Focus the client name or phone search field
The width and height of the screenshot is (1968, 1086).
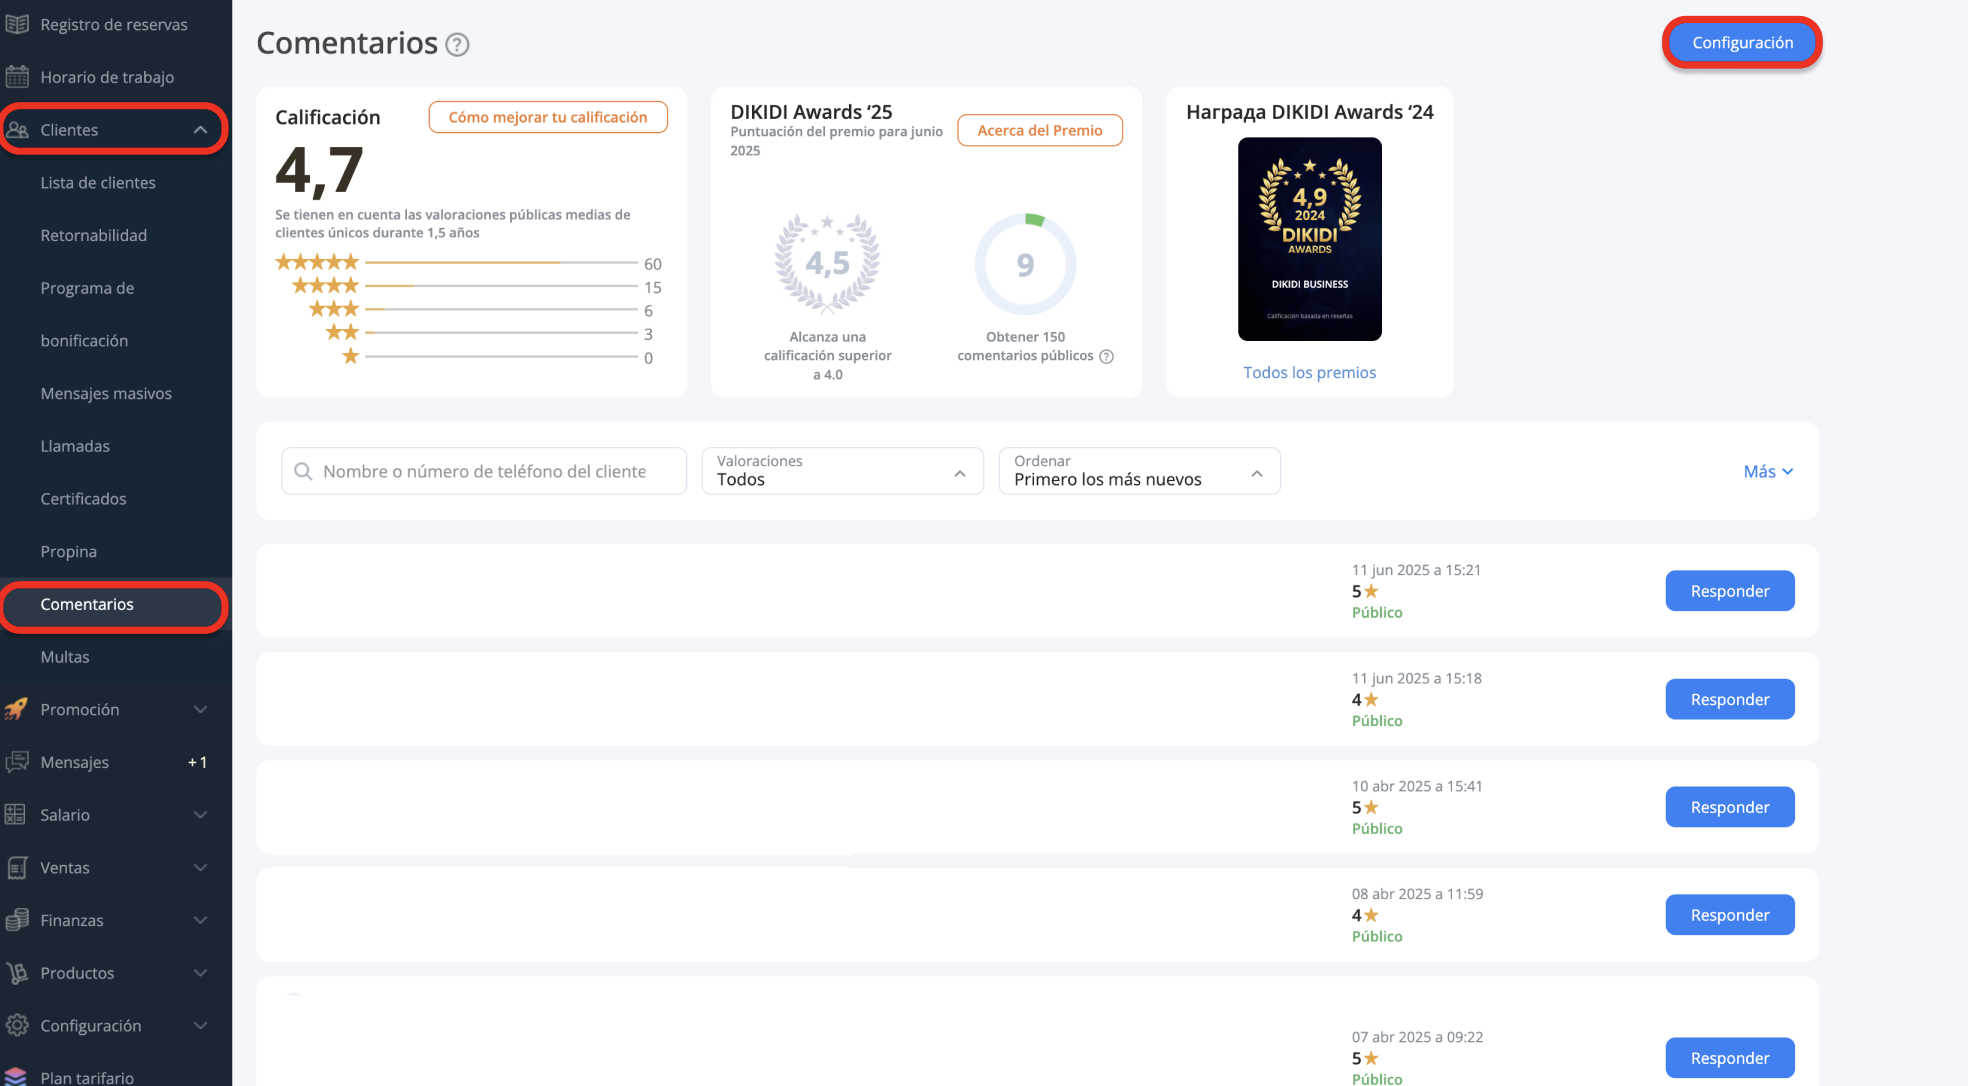click(484, 471)
